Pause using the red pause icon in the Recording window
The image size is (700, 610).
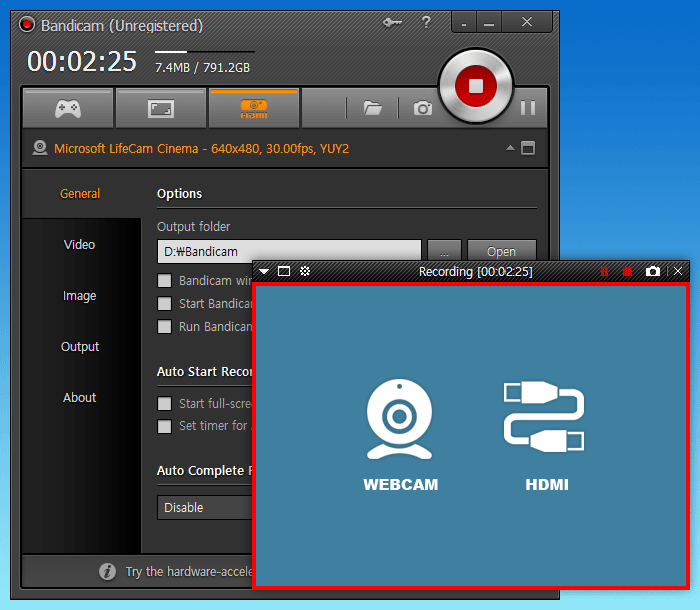coord(604,272)
